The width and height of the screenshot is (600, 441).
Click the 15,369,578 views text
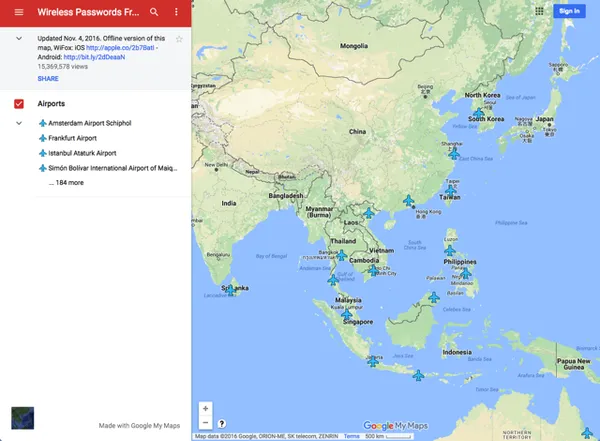(x=62, y=67)
